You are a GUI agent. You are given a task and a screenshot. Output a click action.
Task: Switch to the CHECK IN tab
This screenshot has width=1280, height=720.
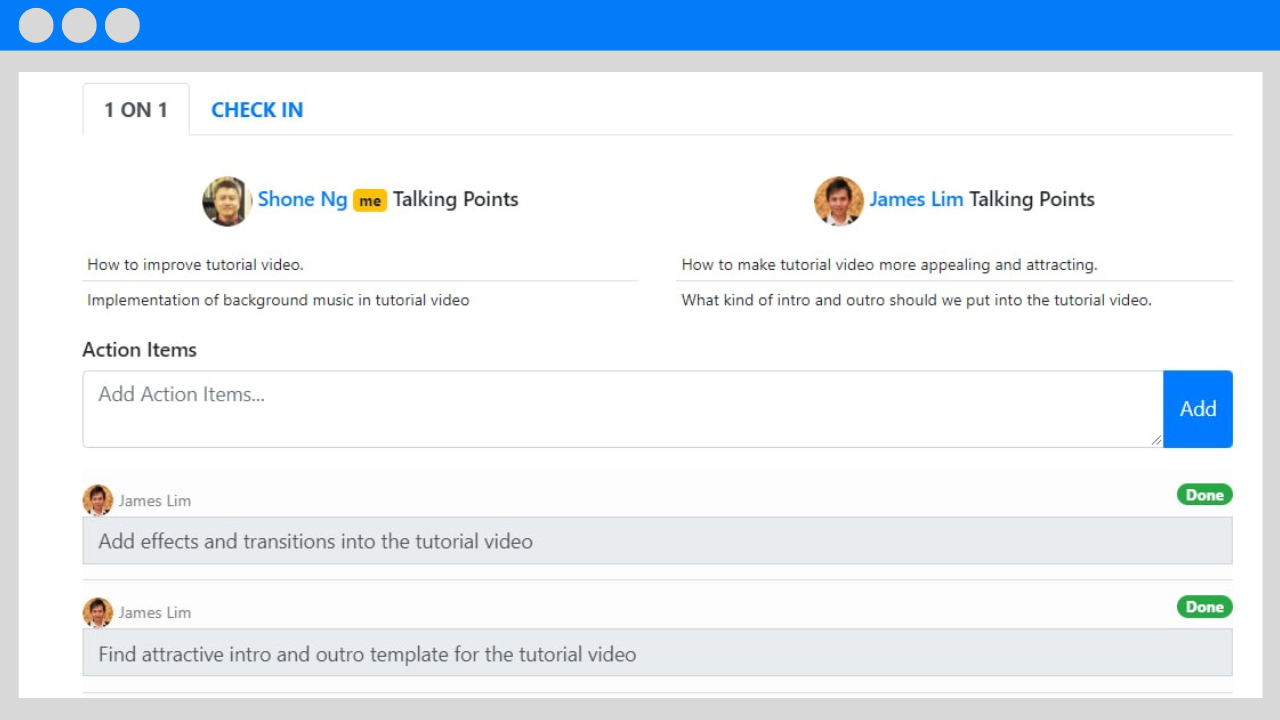pos(257,110)
